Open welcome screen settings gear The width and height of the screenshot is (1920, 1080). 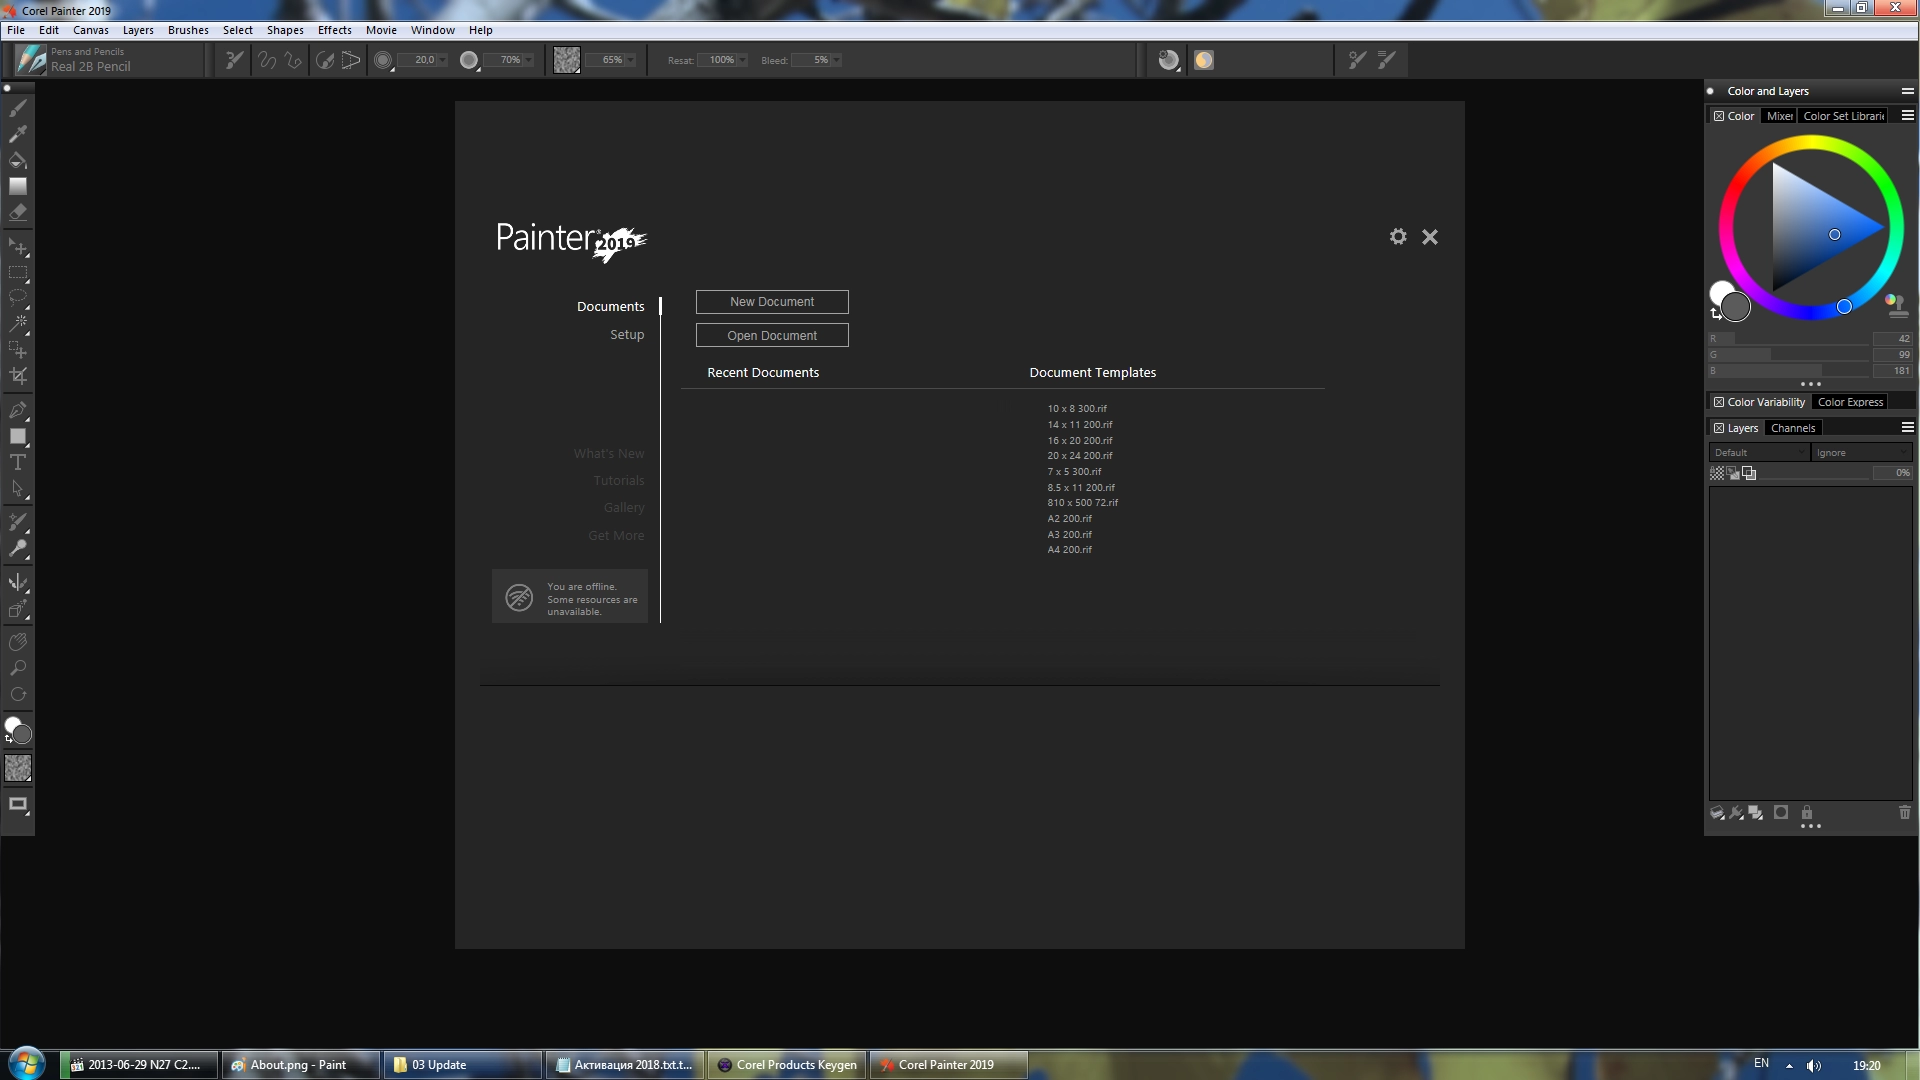[x=1398, y=237]
